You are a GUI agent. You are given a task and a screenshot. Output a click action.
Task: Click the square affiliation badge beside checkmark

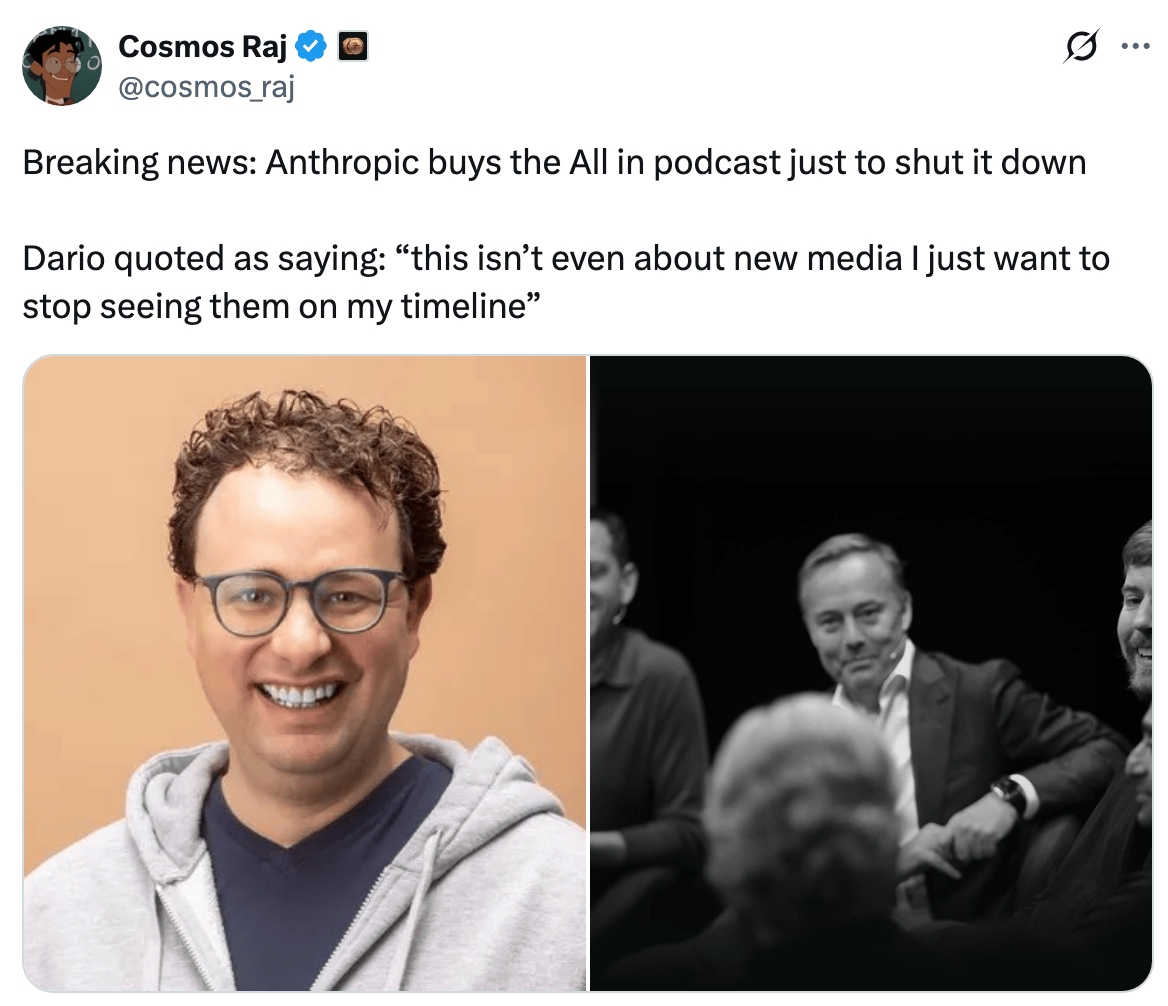[x=353, y=47]
